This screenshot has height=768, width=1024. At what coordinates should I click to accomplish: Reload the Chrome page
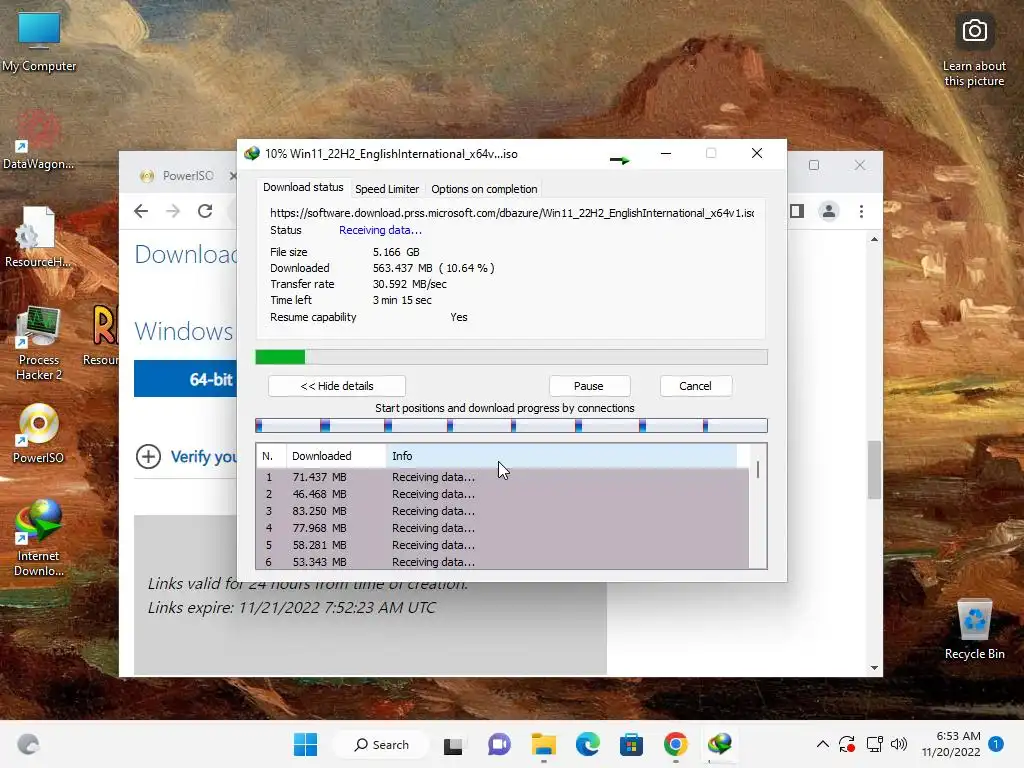[205, 211]
